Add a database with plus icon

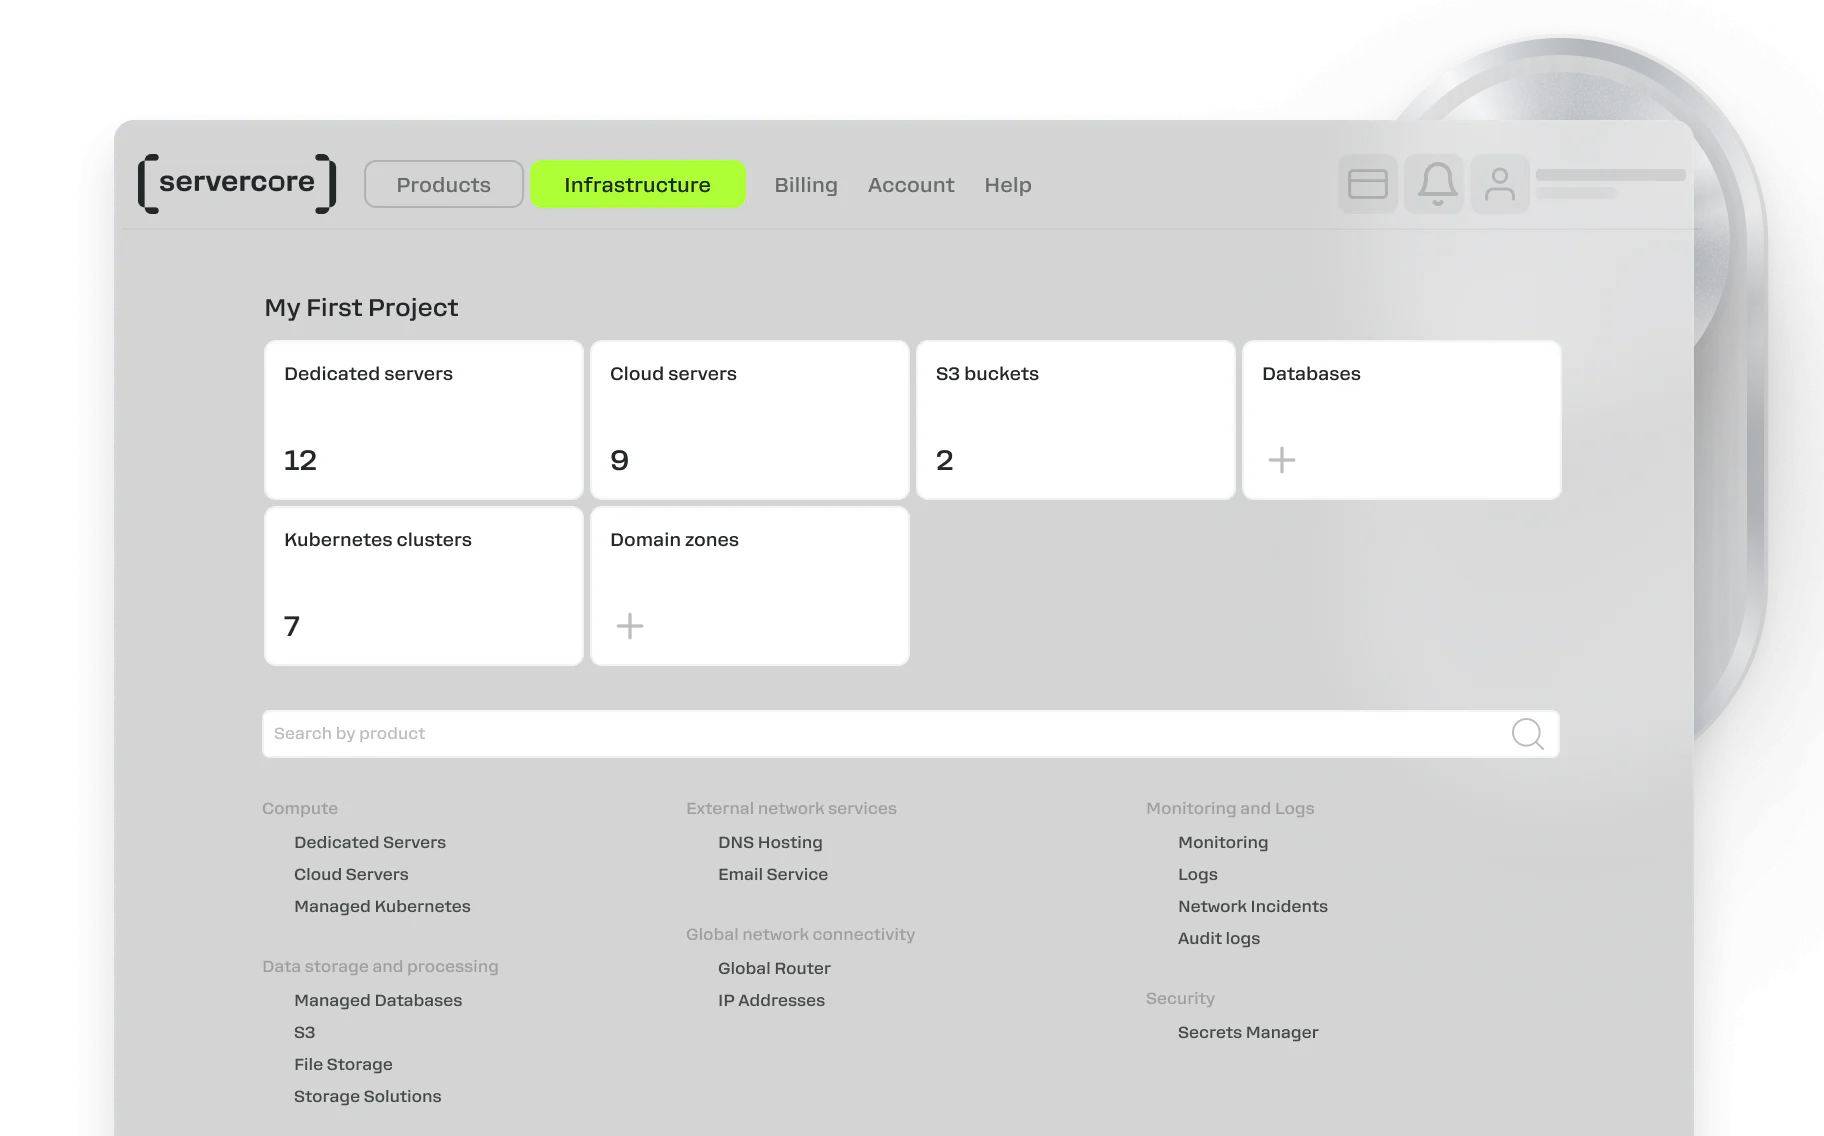(1281, 460)
